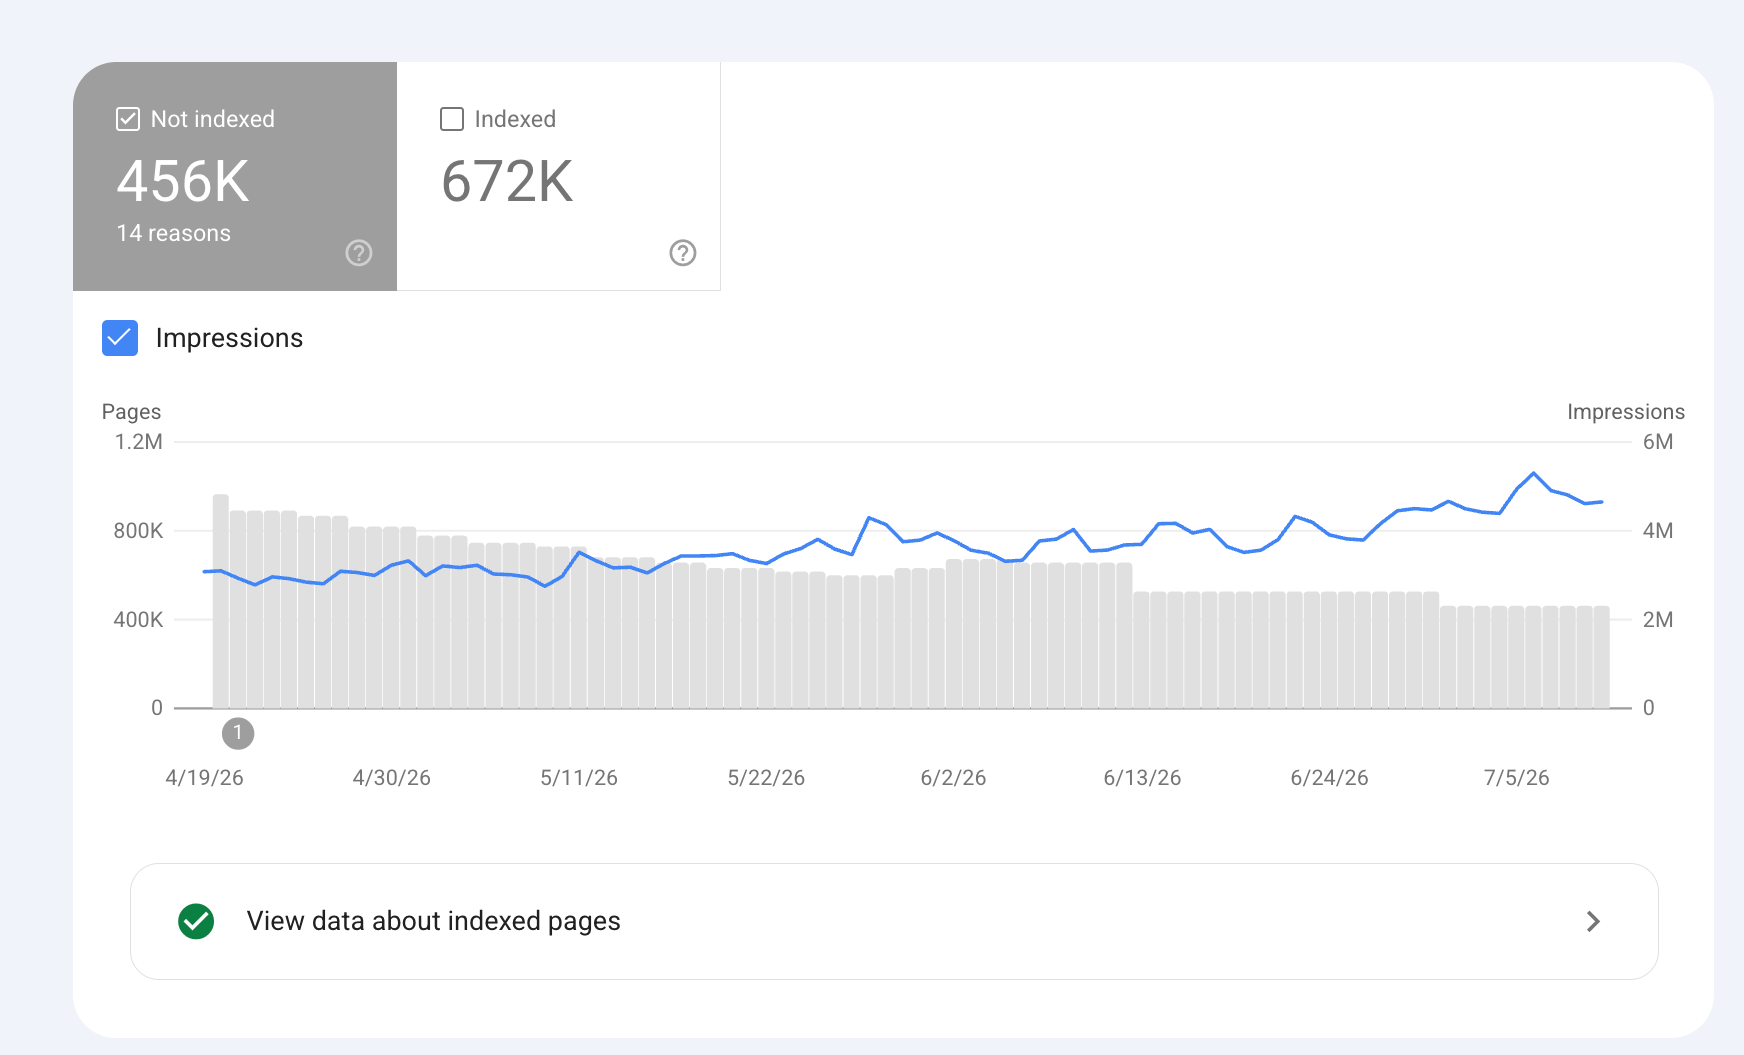The height and width of the screenshot is (1055, 1744).
Task: Click help icon in Indexed card
Action: click(x=683, y=253)
